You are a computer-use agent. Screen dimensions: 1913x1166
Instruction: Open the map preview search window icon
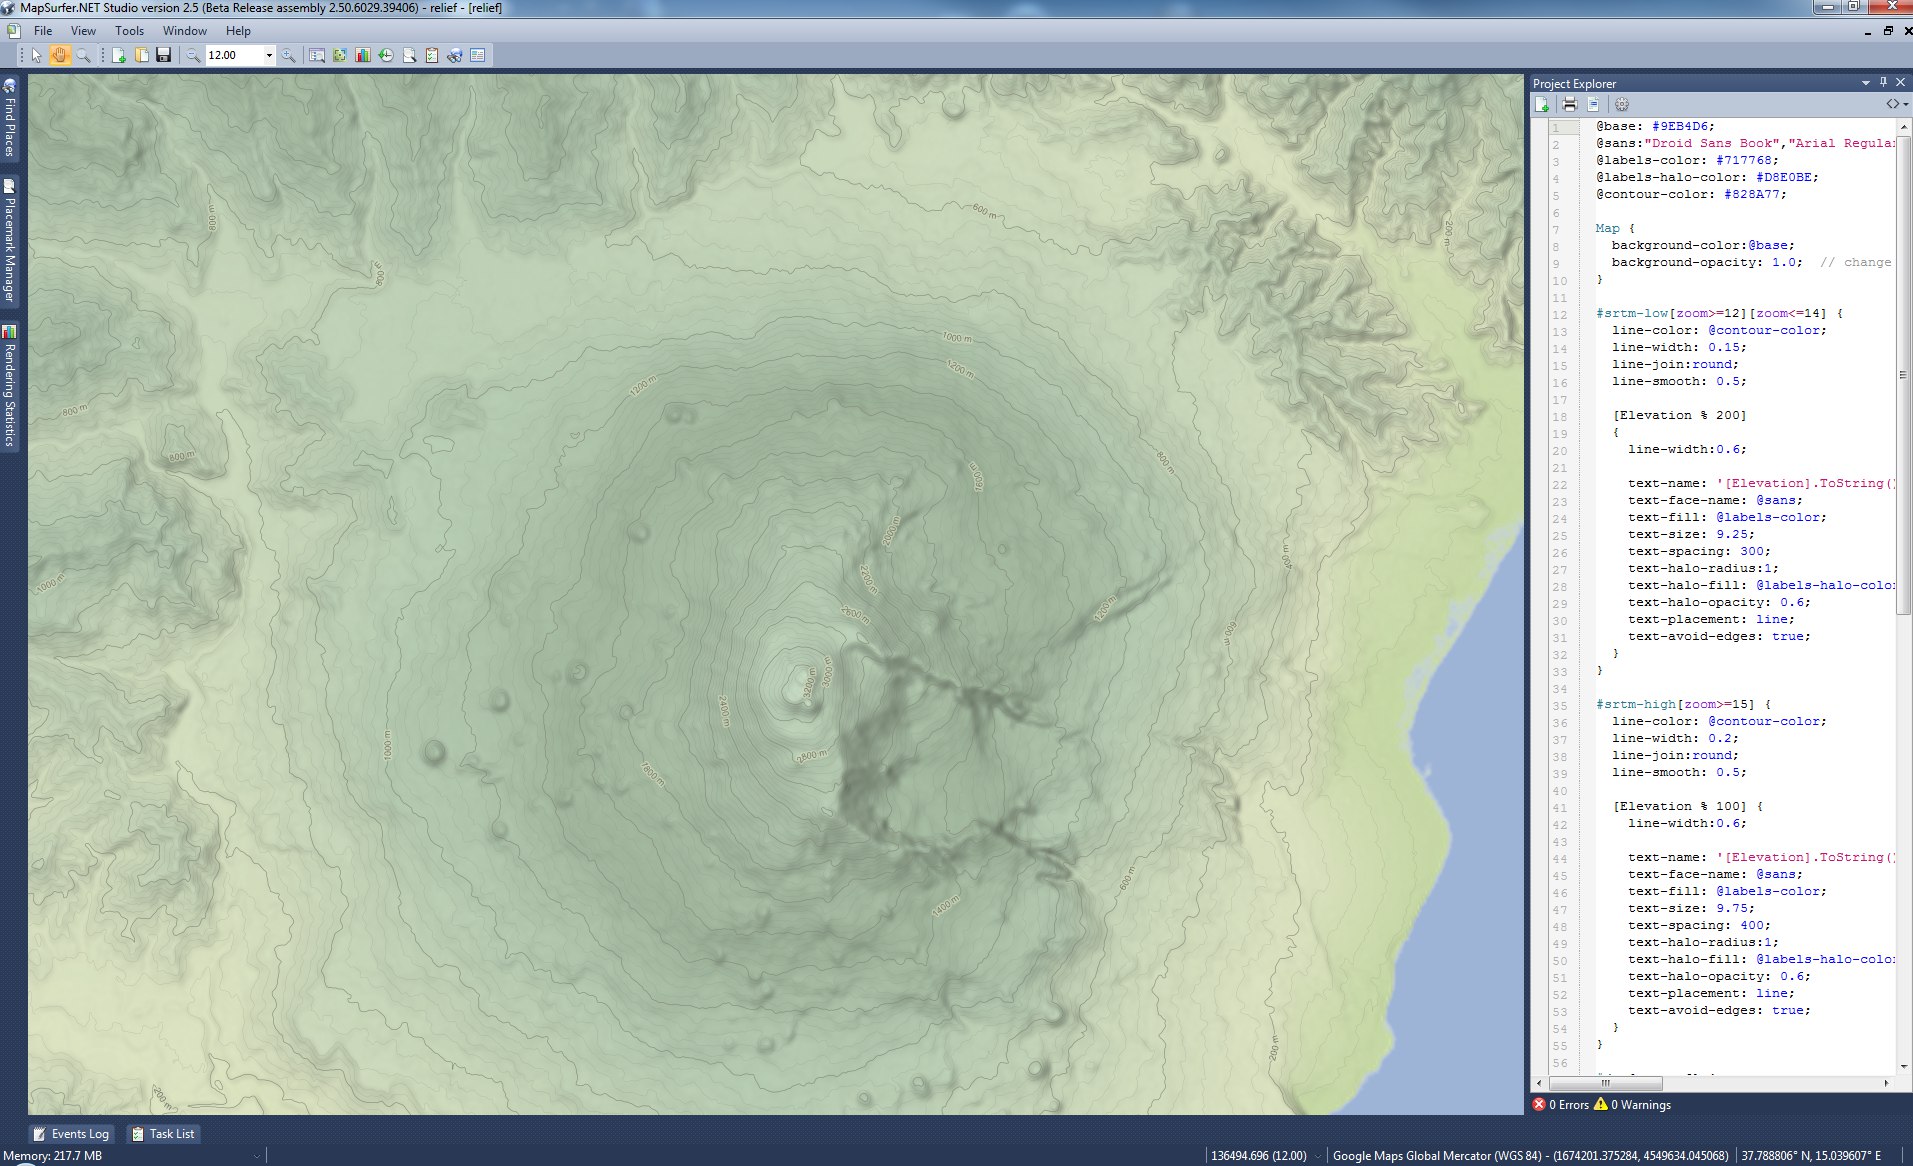tap(317, 56)
